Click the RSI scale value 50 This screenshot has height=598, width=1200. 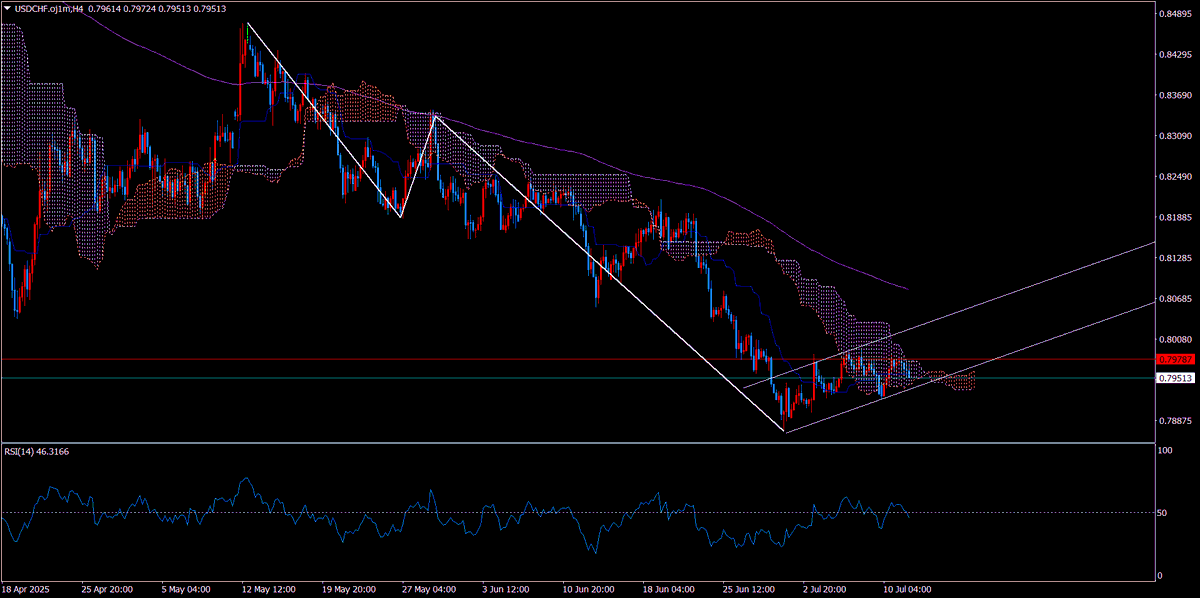click(1162, 513)
